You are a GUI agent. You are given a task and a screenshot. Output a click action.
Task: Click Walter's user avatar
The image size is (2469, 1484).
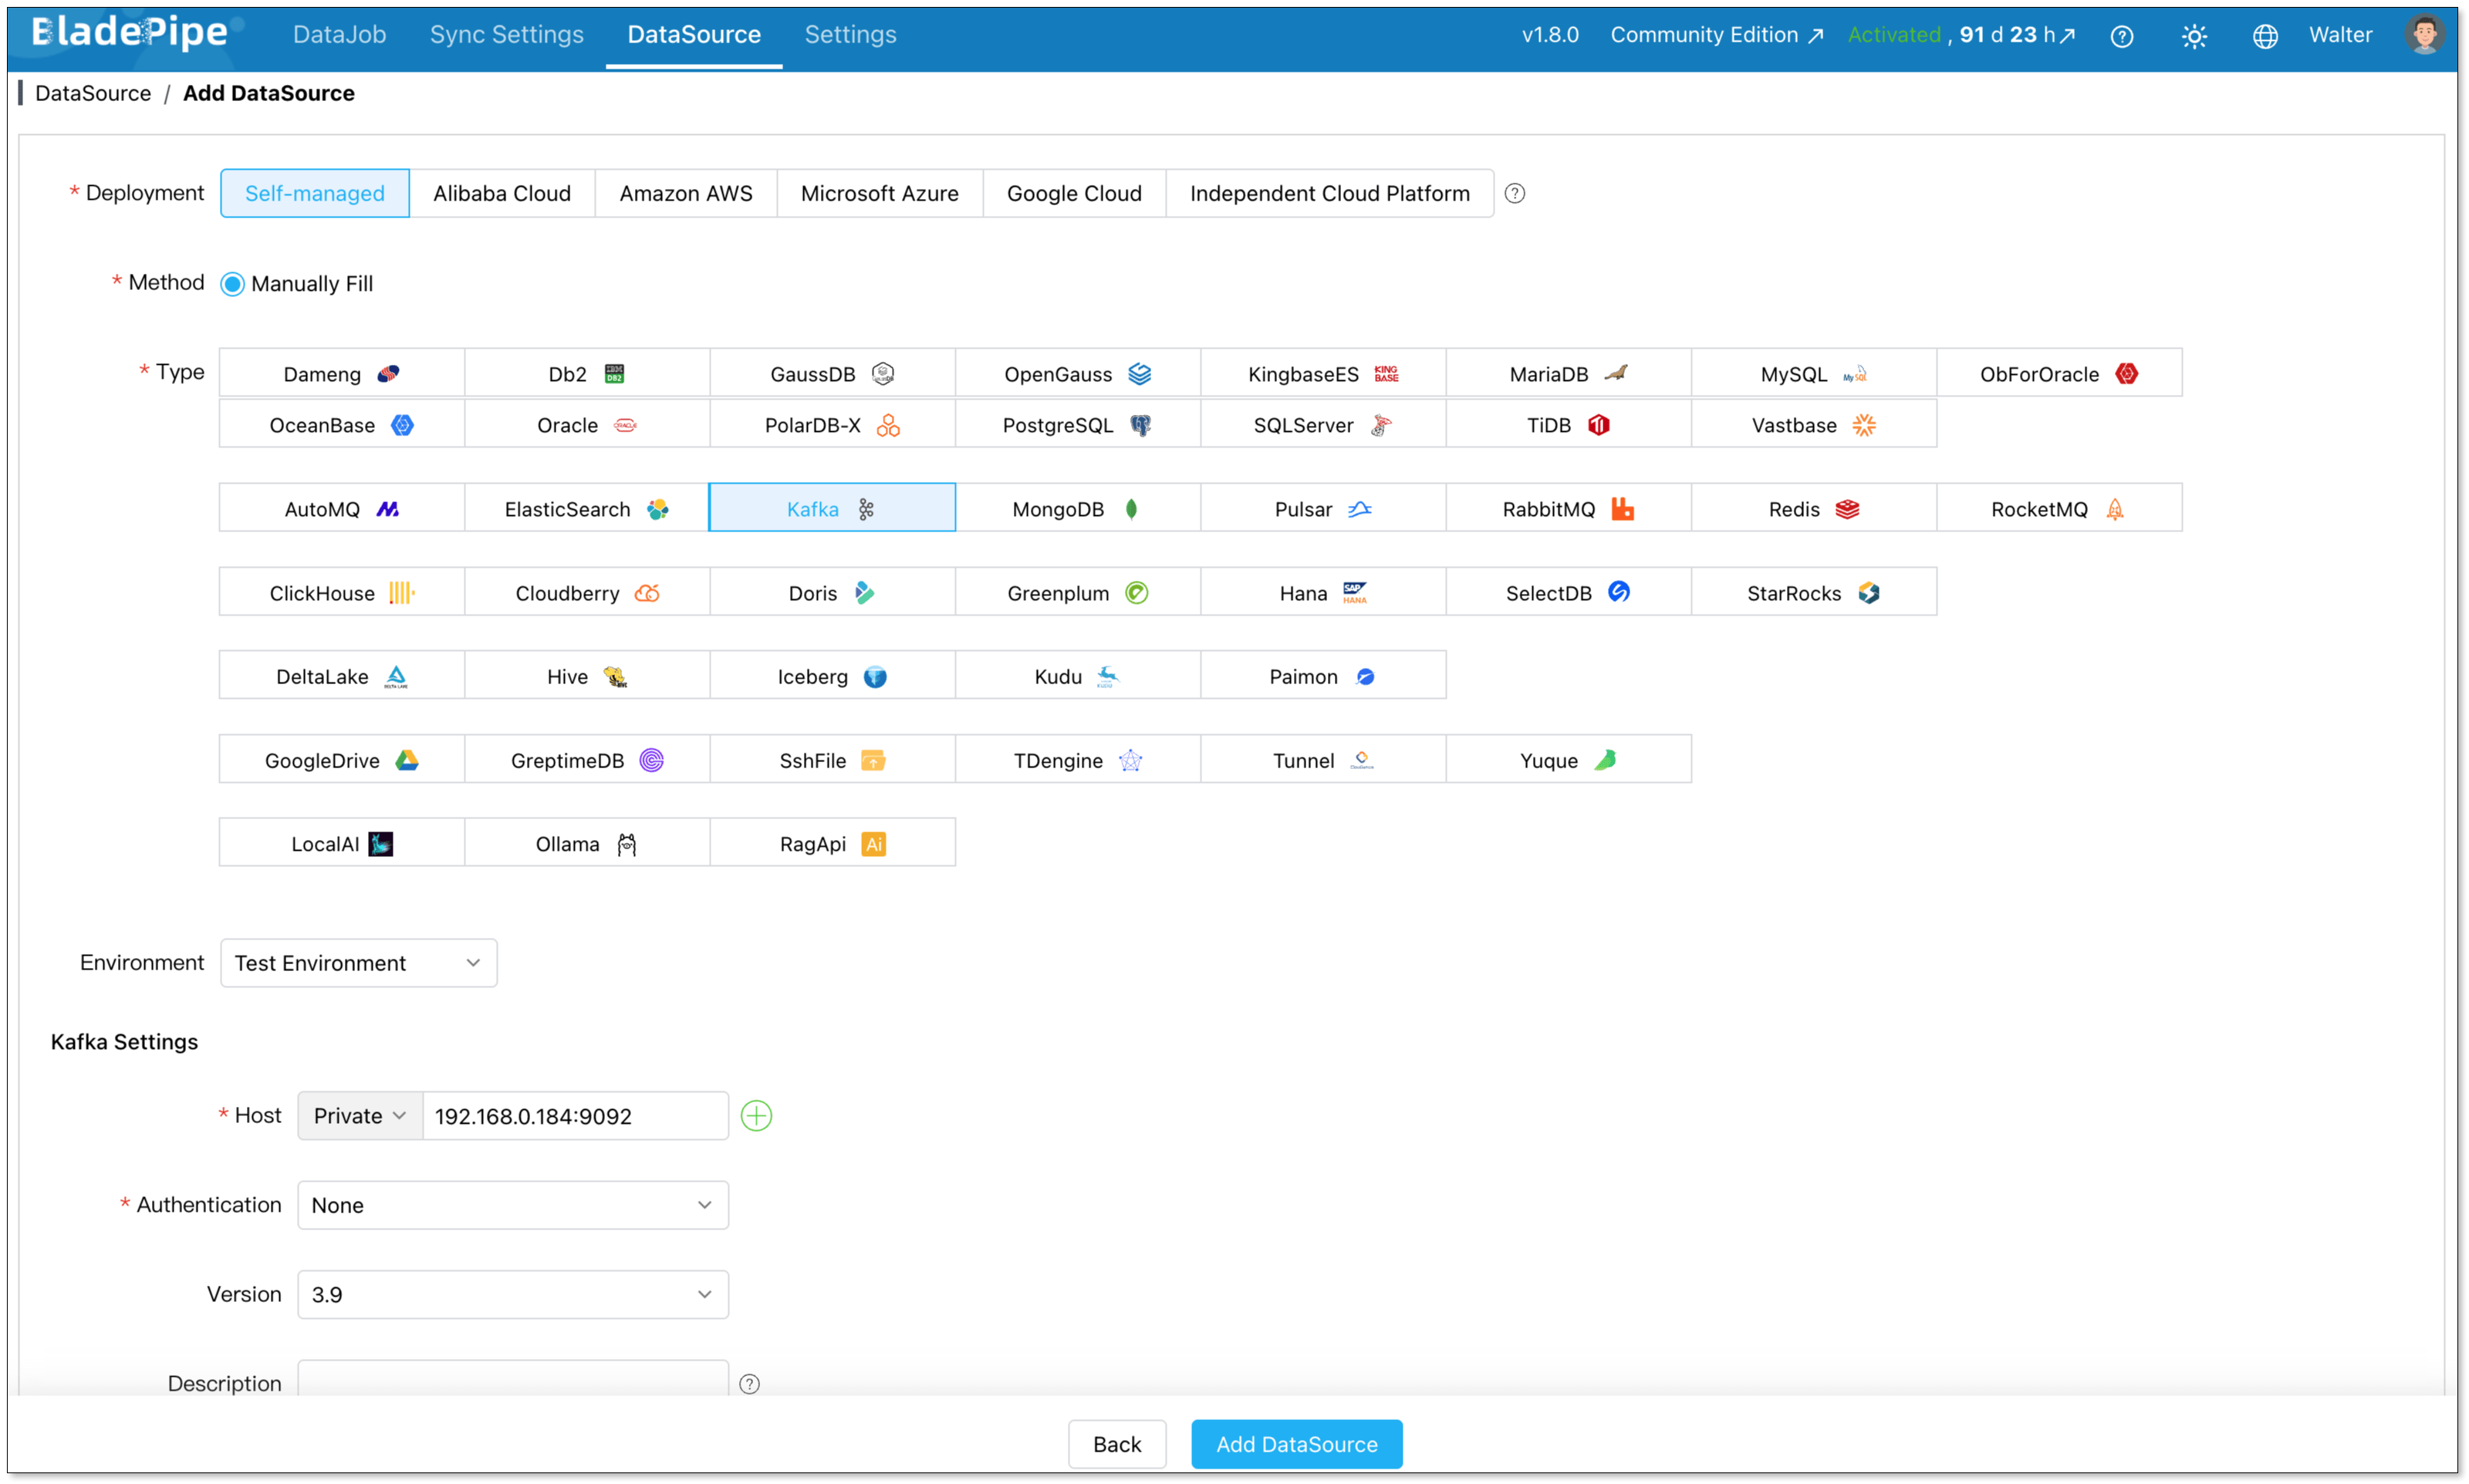point(2424,35)
